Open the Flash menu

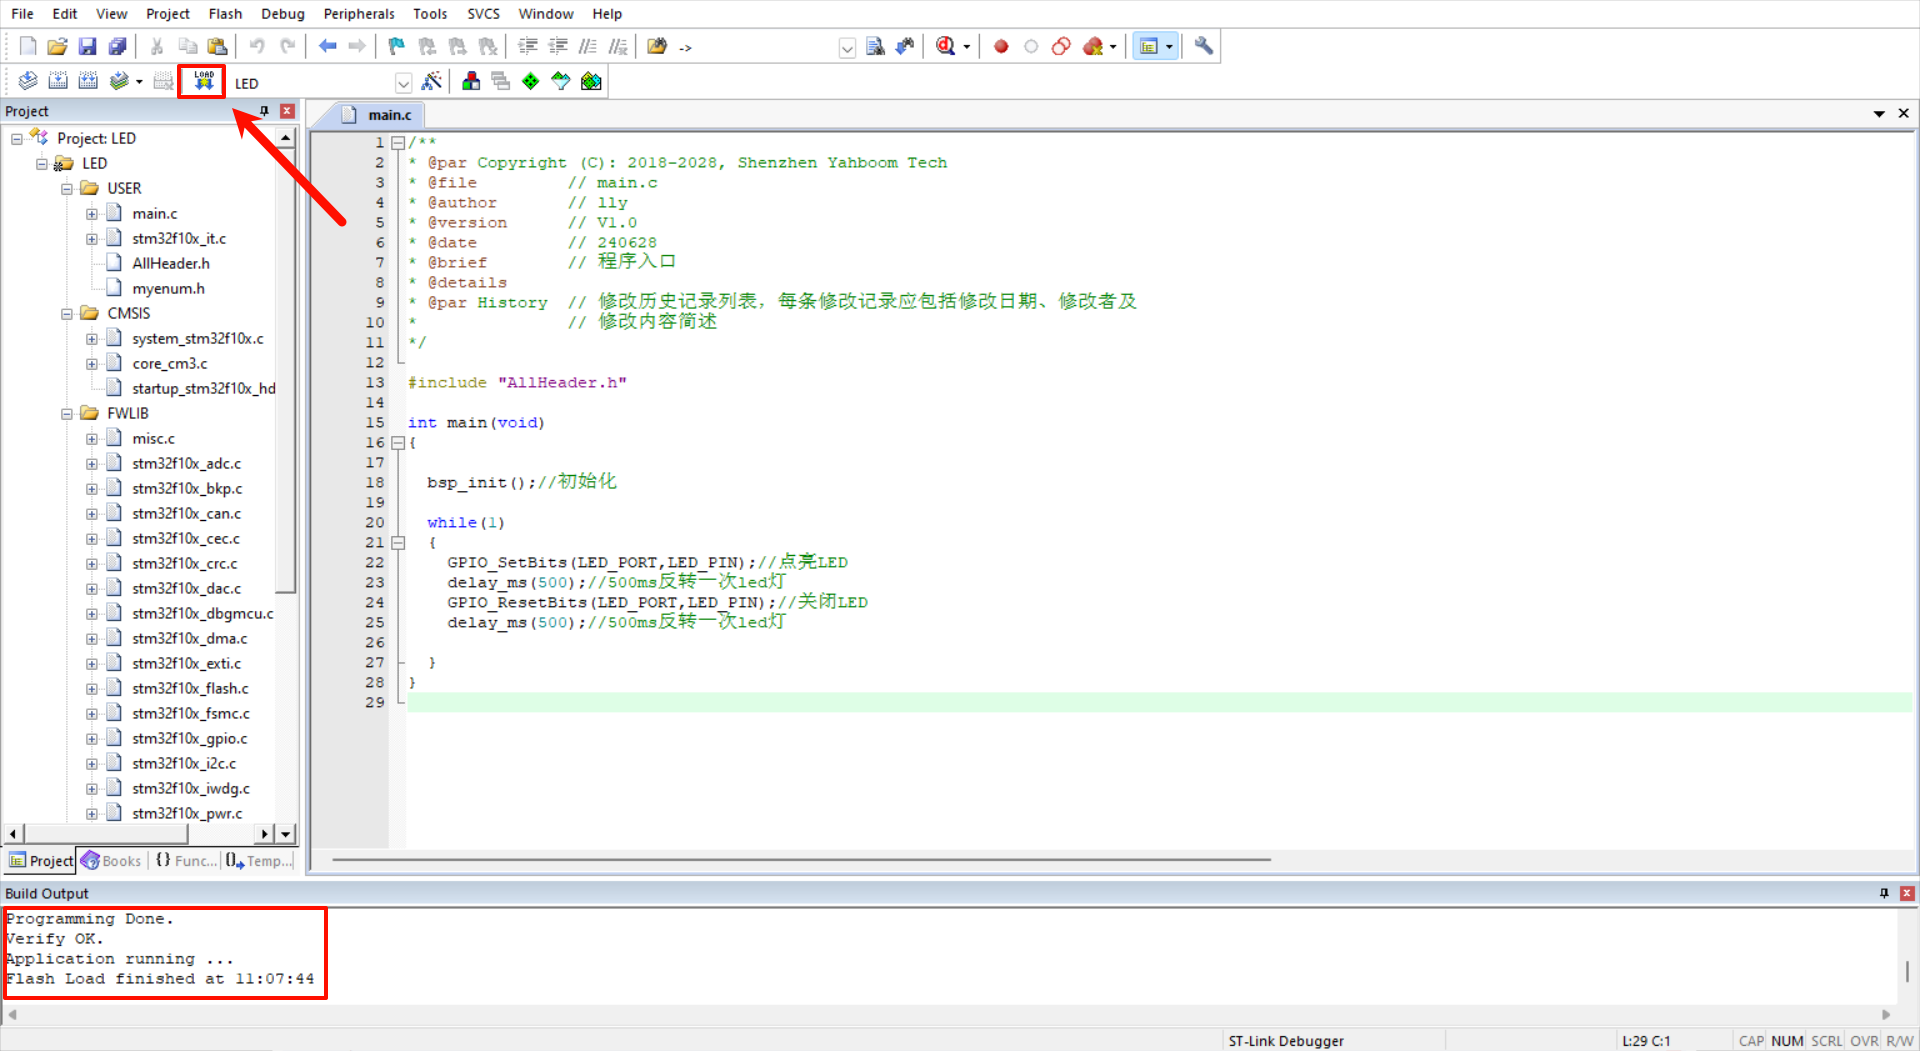pos(225,14)
